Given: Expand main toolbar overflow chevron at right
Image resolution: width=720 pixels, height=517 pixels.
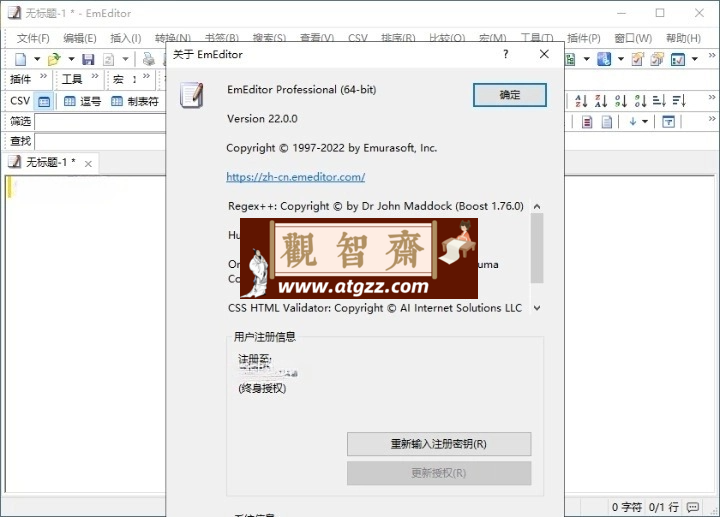Looking at the screenshot, I should (x=712, y=55).
